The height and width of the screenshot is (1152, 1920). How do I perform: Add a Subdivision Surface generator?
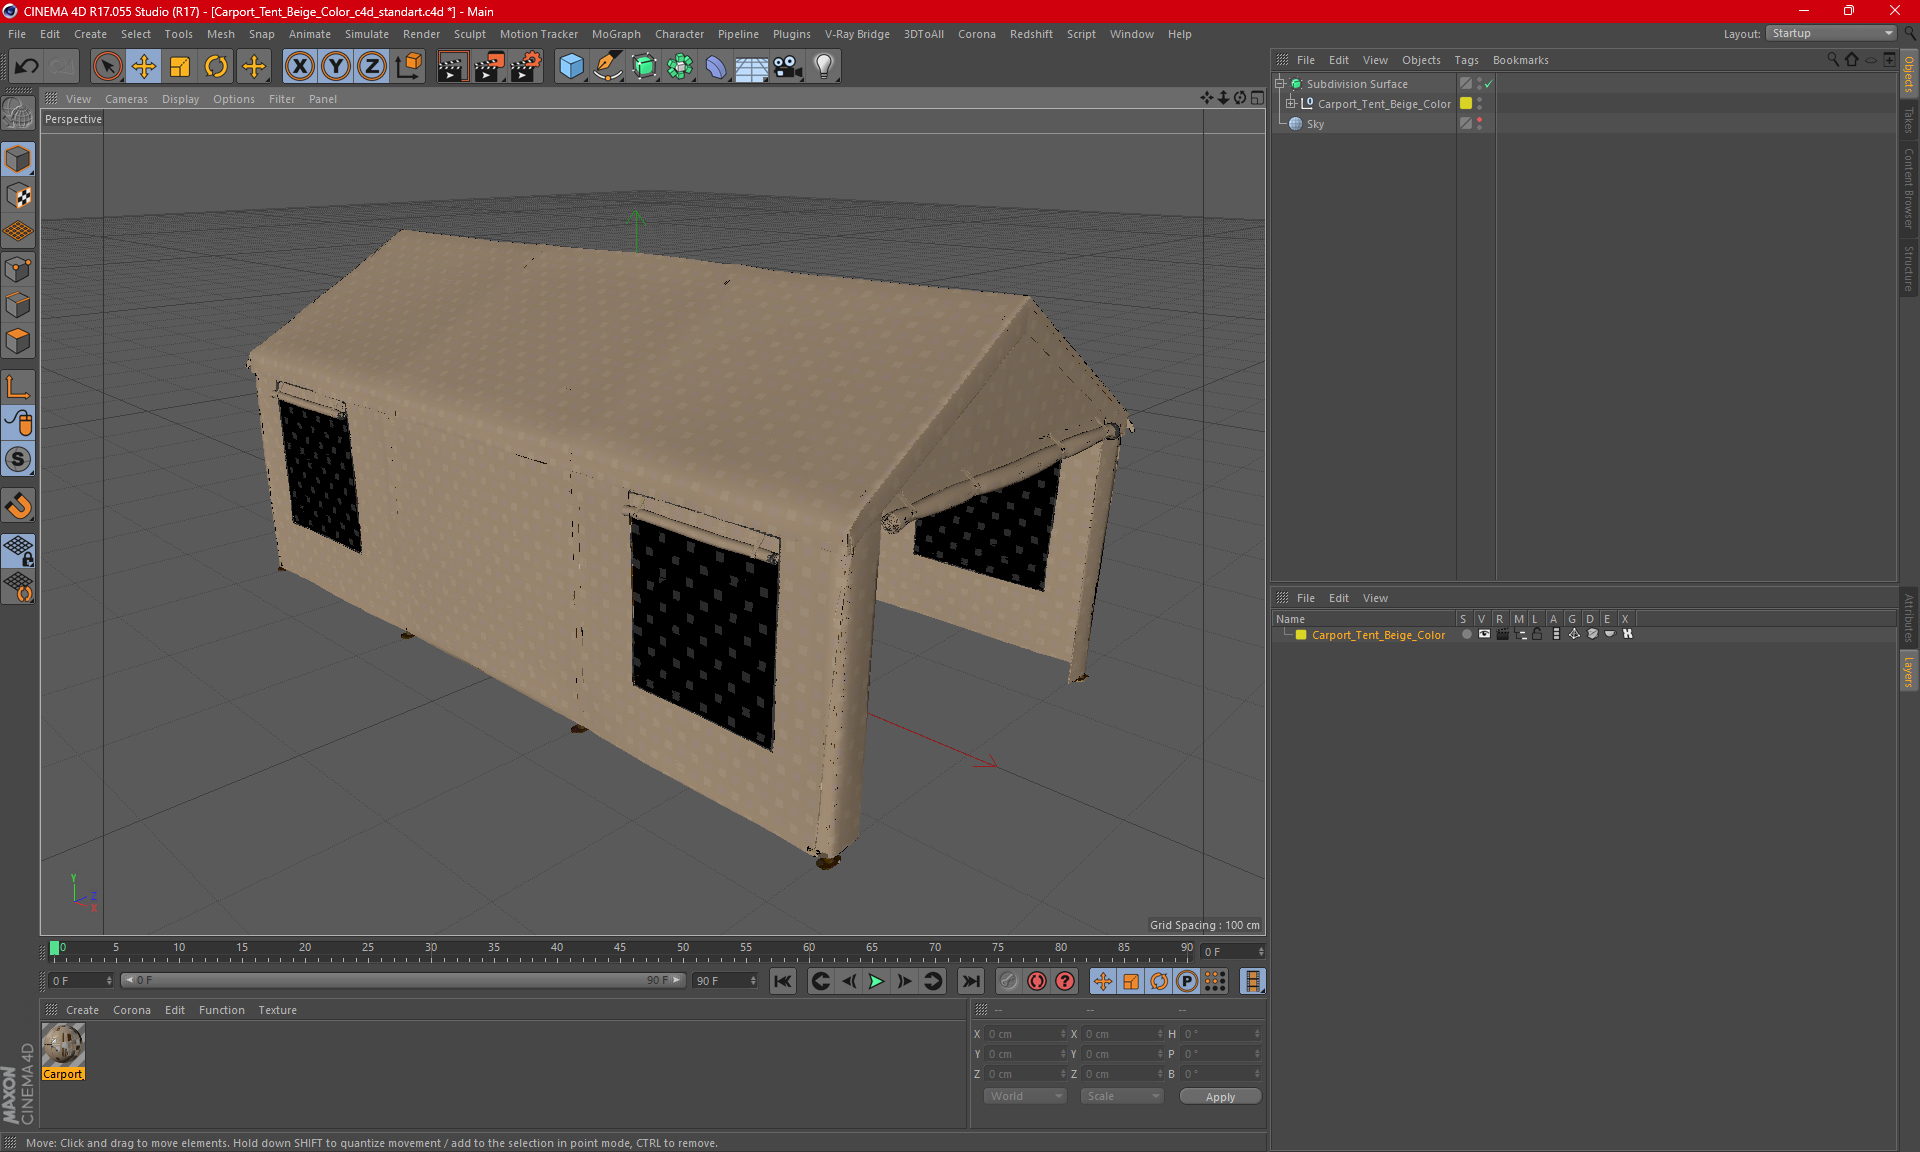coord(644,67)
